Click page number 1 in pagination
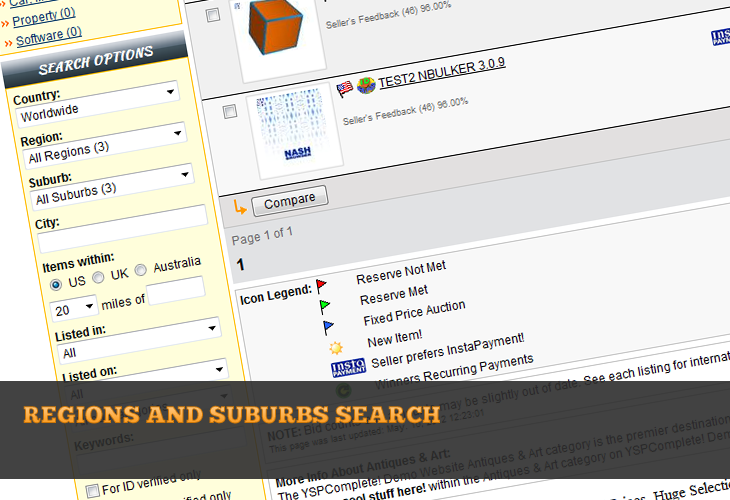 240,265
